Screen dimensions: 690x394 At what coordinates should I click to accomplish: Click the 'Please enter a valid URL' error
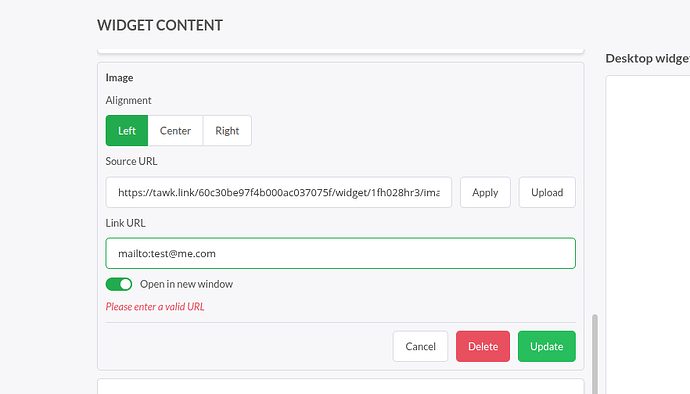[x=155, y=307]
